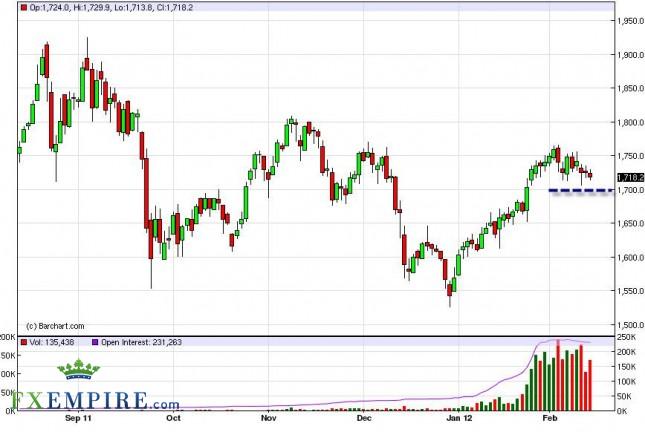Click the 1,850.0 price axis label
Screen dimensions: 645x432
630,88
